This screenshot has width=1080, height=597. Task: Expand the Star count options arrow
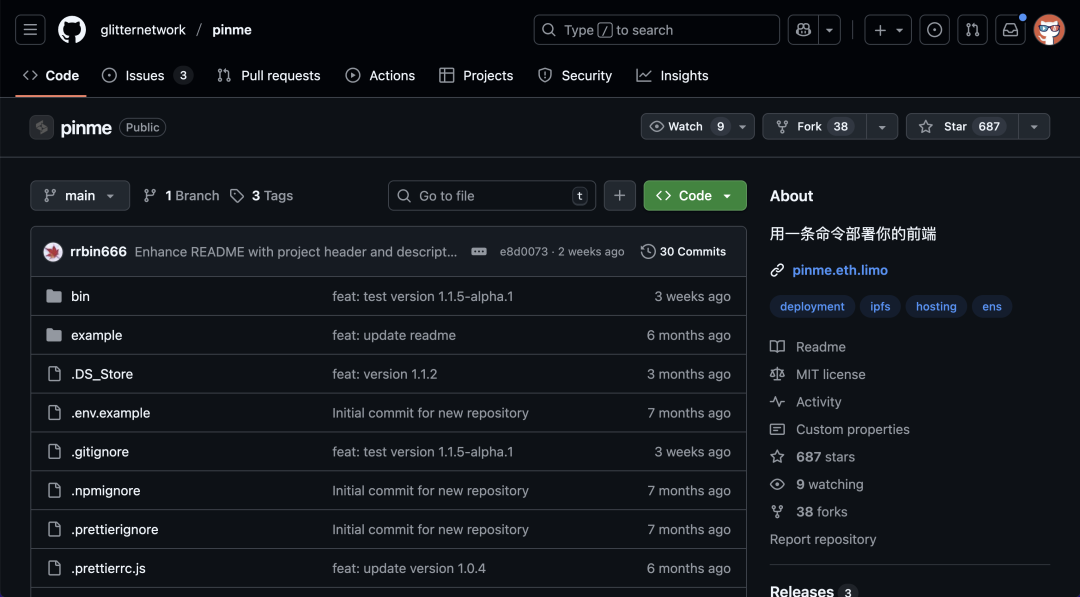pos(1033,126)
